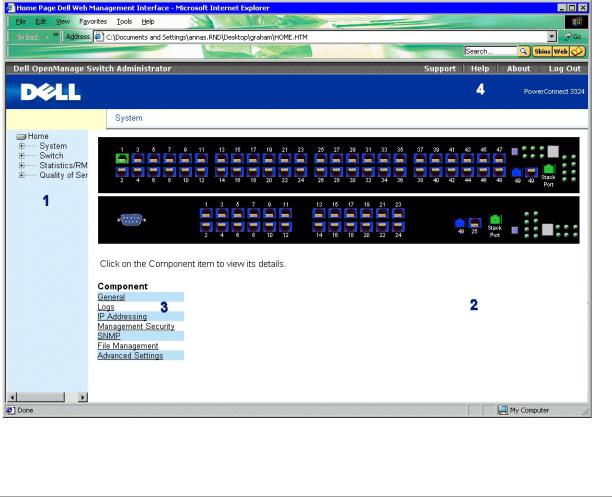Select port 1 in the 24-port unit

pos(206,213)
